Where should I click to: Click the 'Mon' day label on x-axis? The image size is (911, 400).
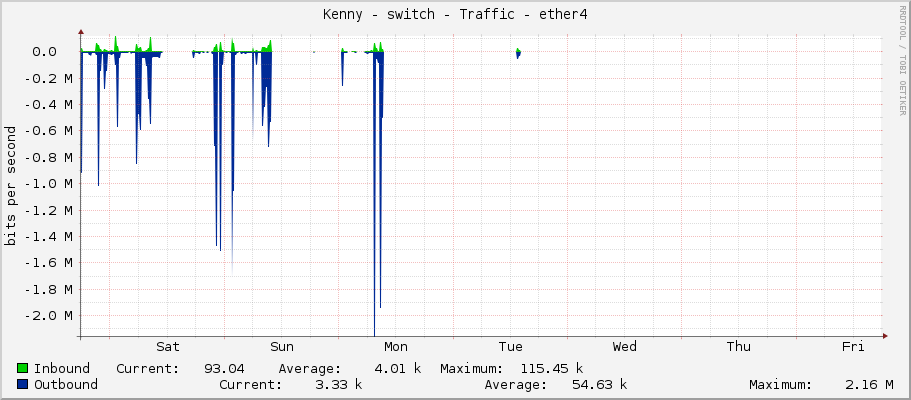396,347
